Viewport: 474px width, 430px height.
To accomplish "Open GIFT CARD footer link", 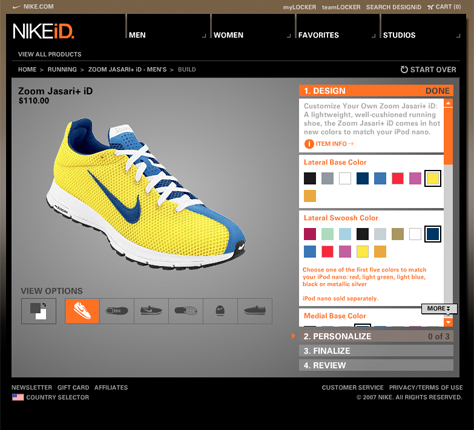I will (73, 387).
